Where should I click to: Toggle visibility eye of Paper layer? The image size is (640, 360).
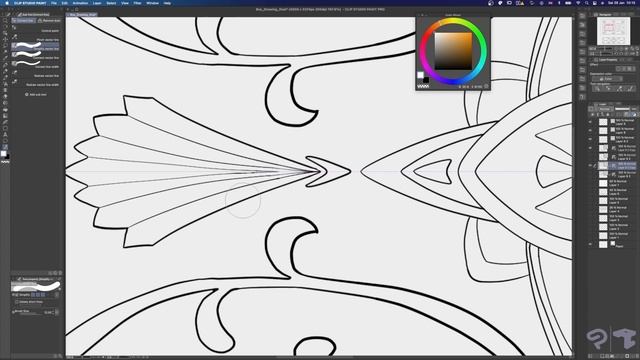[590, 244]
